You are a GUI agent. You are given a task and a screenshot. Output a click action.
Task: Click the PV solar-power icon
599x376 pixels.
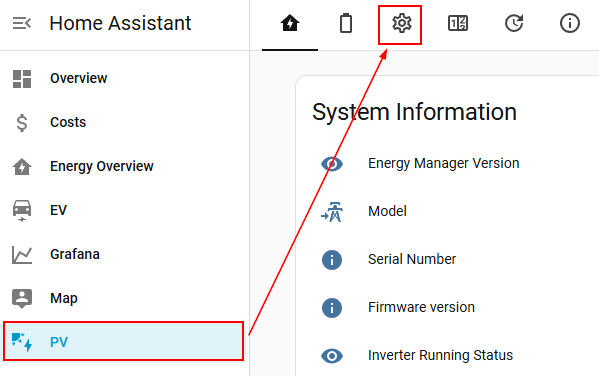coord(22,342)
